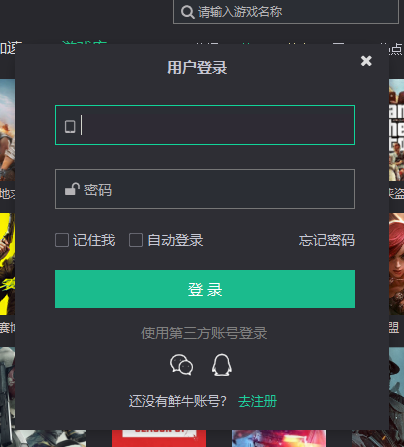
Task: Click the 记住我 label text
Action: [x=94, y=240]
